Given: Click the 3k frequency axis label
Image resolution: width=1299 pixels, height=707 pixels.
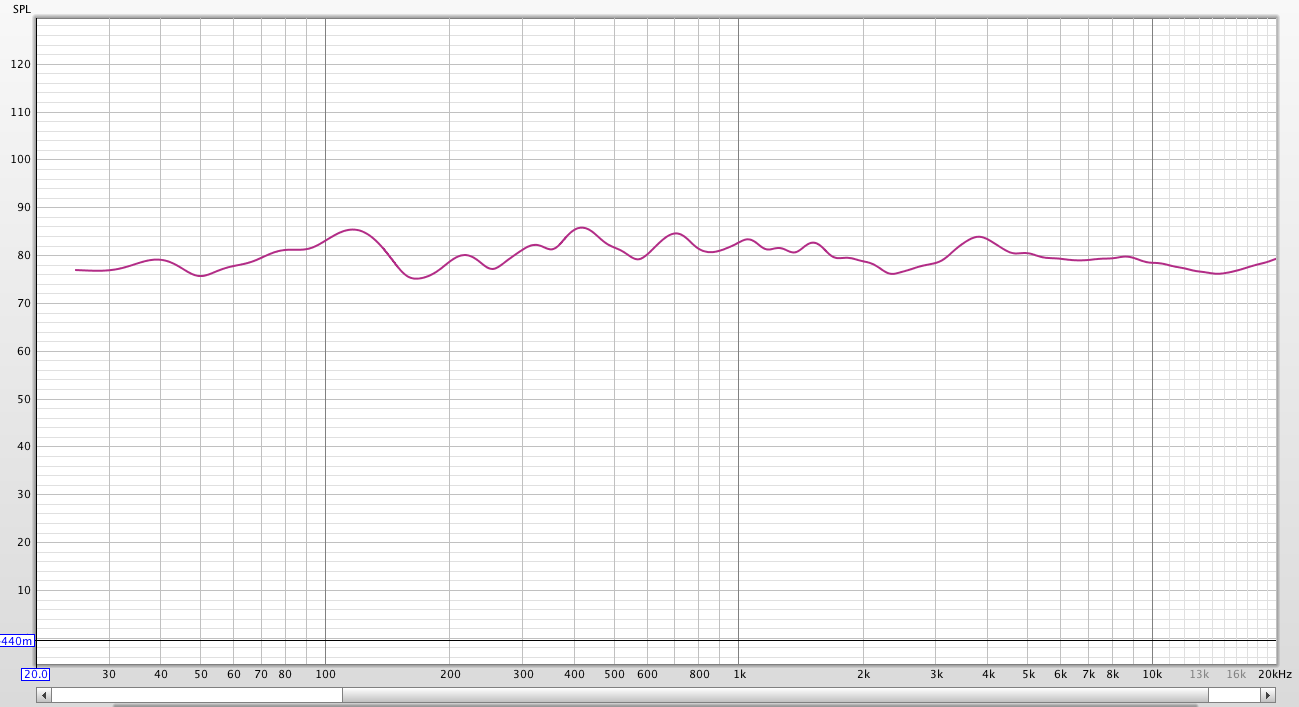Looking at the screenshot, I should click(x=937, y=674).
